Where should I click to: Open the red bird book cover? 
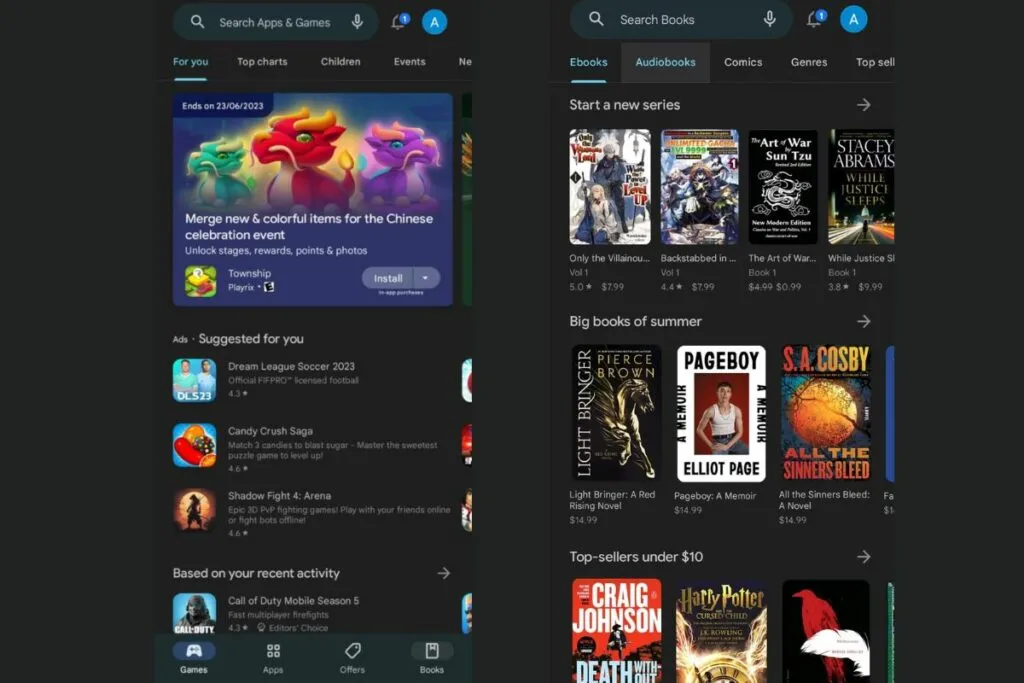(x=825, y=631)
